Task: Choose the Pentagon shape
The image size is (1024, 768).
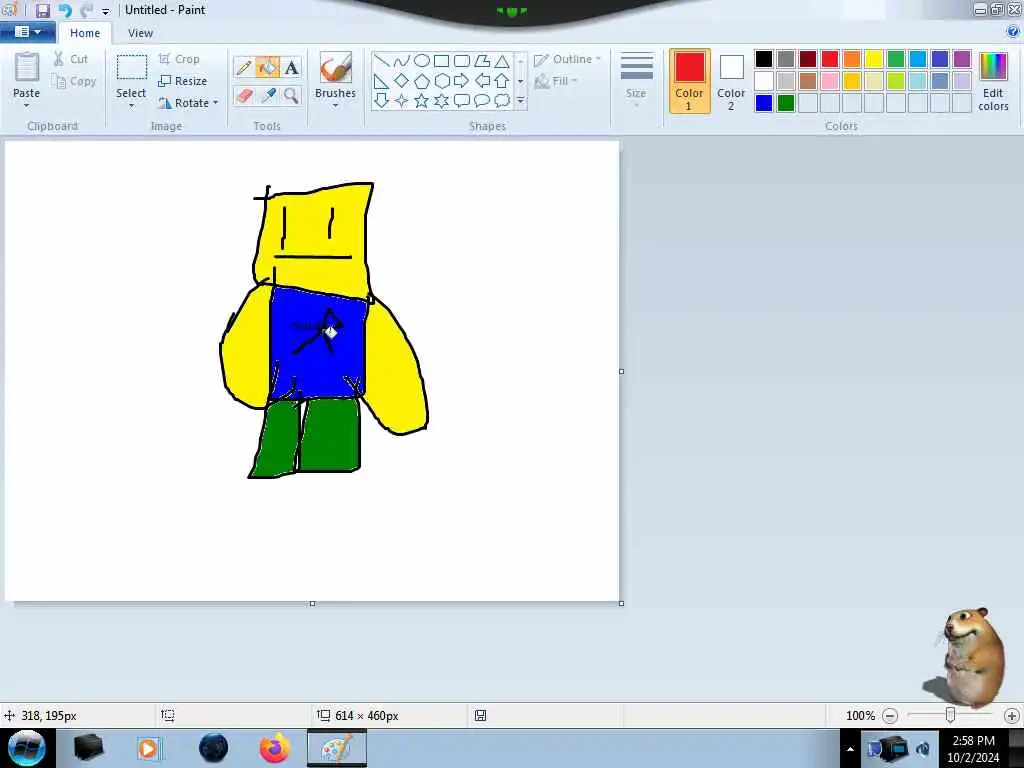Action: [x=422, y=81]
